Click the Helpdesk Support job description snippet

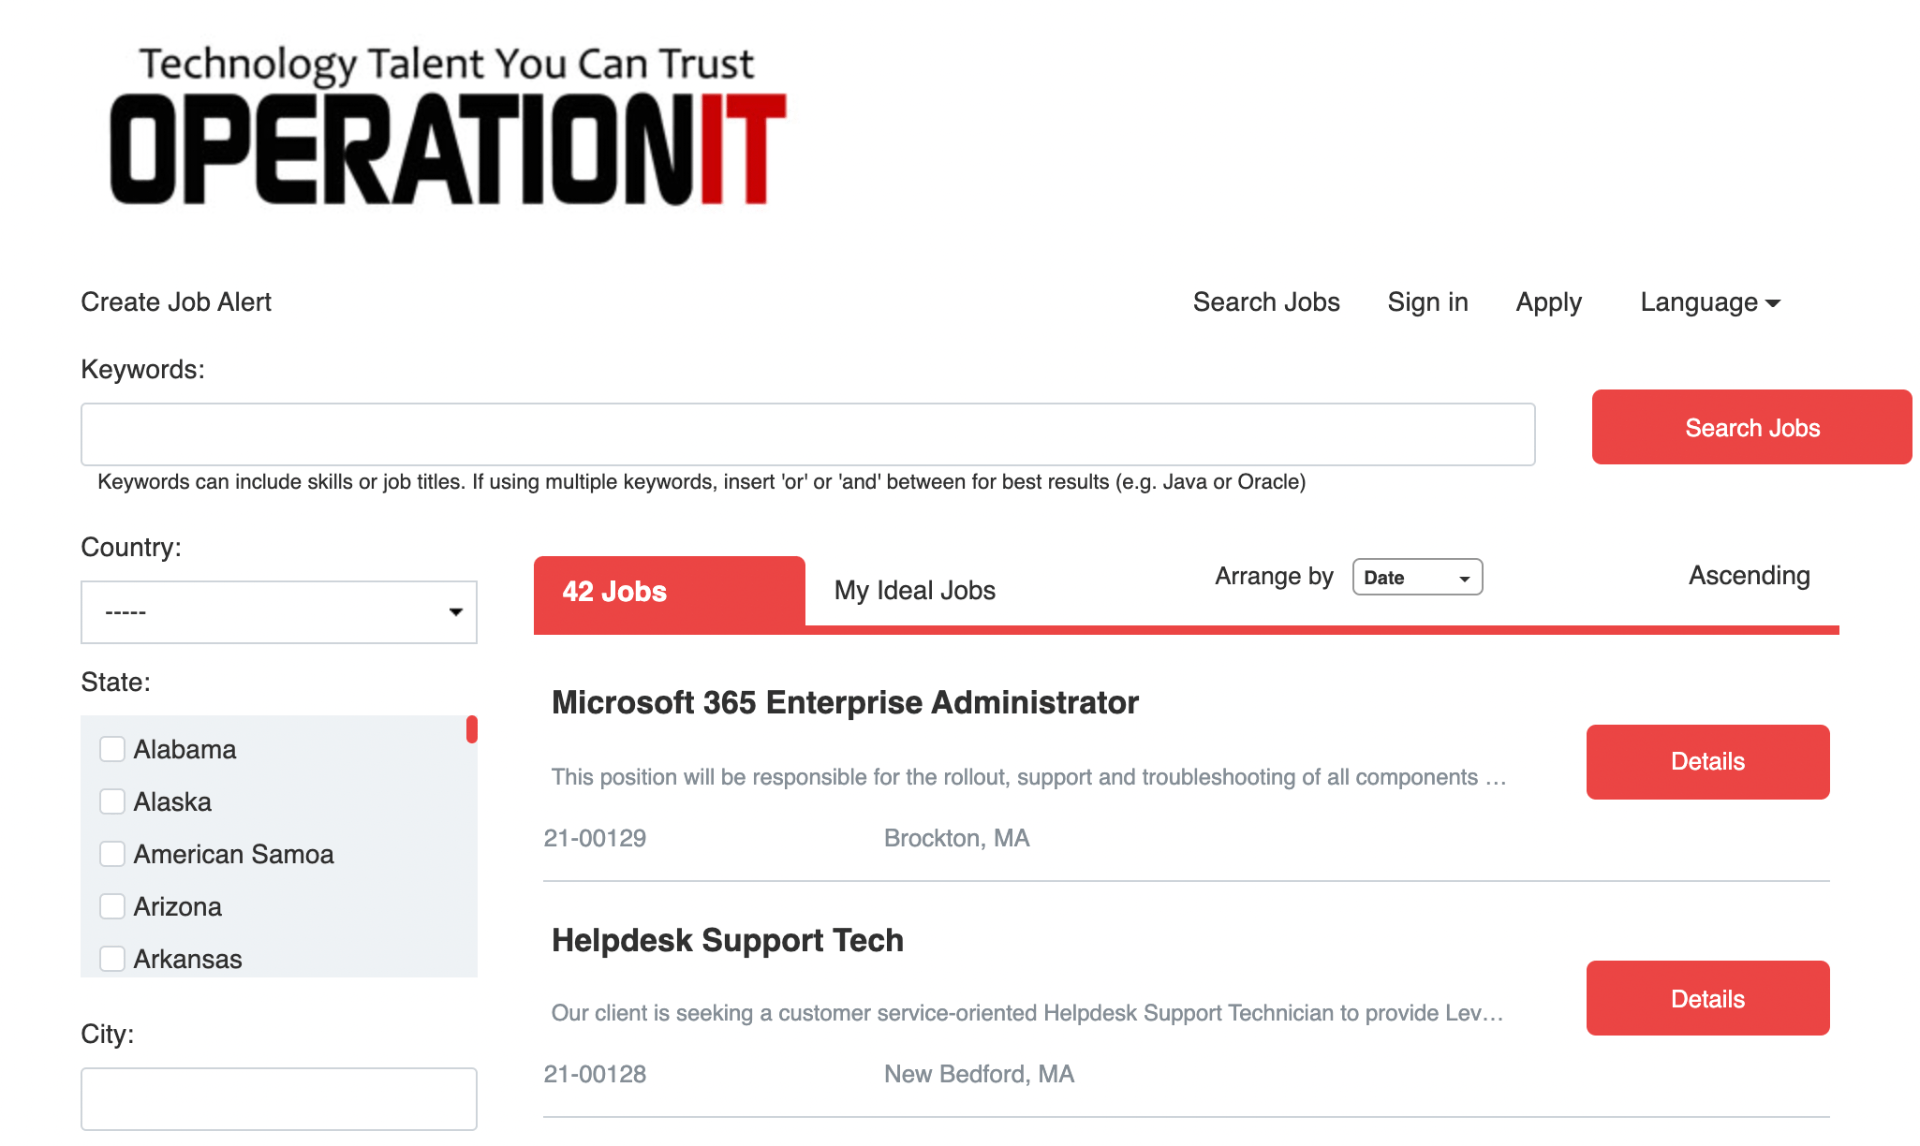tap(1027, 1013)
